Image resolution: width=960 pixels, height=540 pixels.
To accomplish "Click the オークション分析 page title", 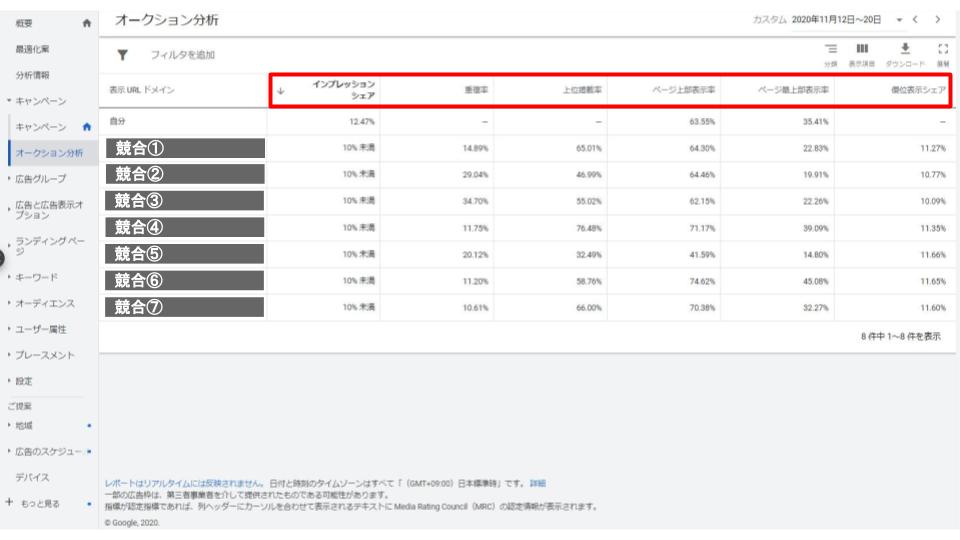I will point(167,20).
